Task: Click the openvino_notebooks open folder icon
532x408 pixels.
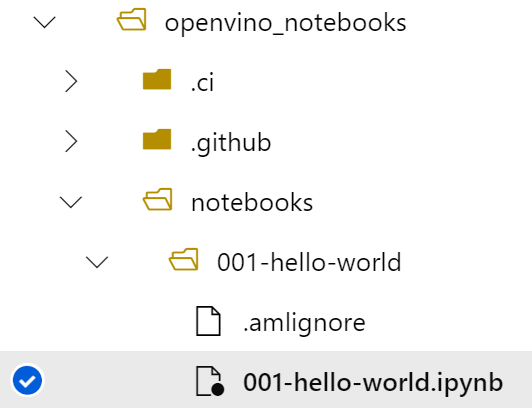Action: tap(132, 19)
